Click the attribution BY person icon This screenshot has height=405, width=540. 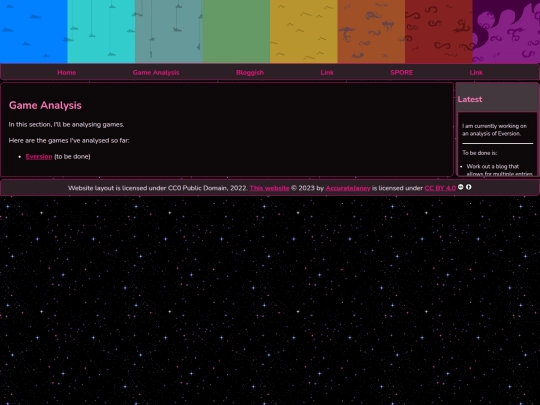click(x=469, y=187)
